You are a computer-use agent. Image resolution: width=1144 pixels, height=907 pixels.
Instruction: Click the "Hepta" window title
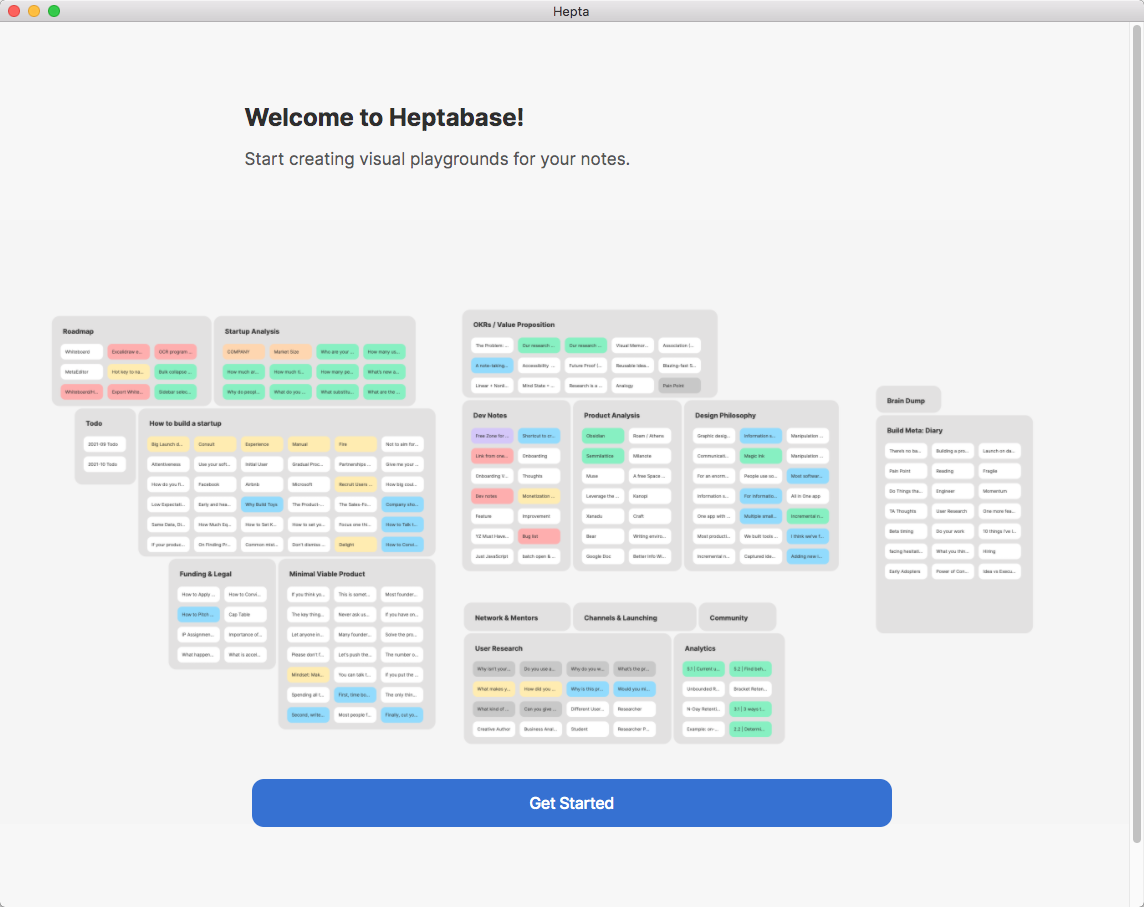(x=571, y=11)
